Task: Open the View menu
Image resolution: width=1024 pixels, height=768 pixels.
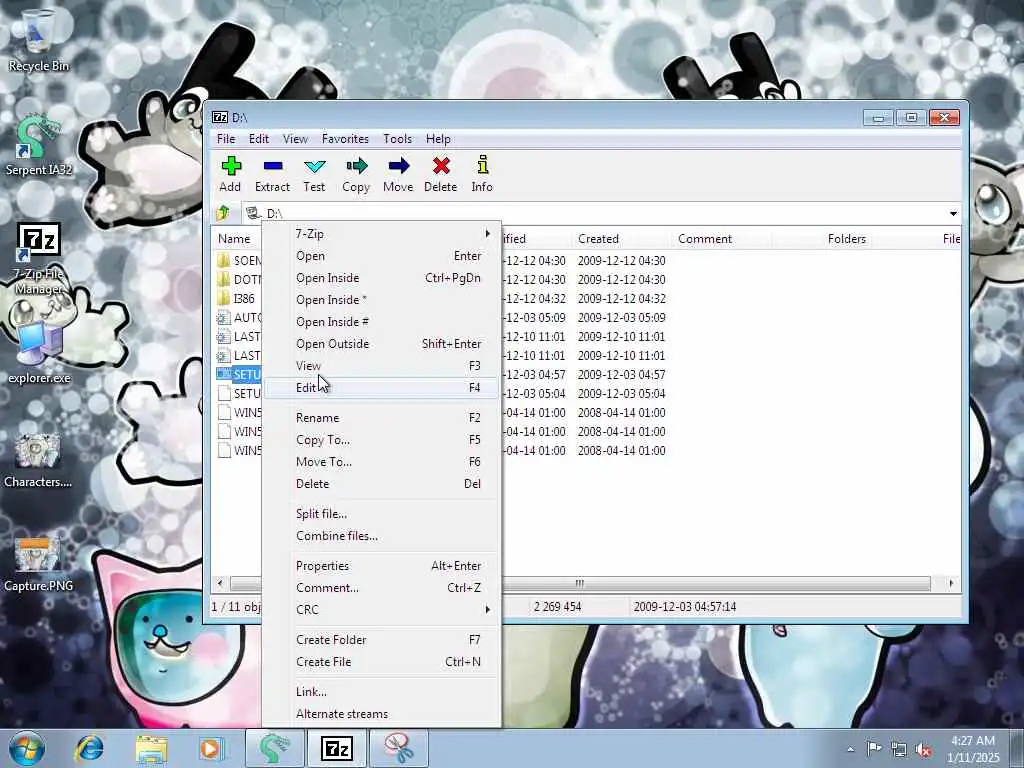Action: click(x=295, y=138)
